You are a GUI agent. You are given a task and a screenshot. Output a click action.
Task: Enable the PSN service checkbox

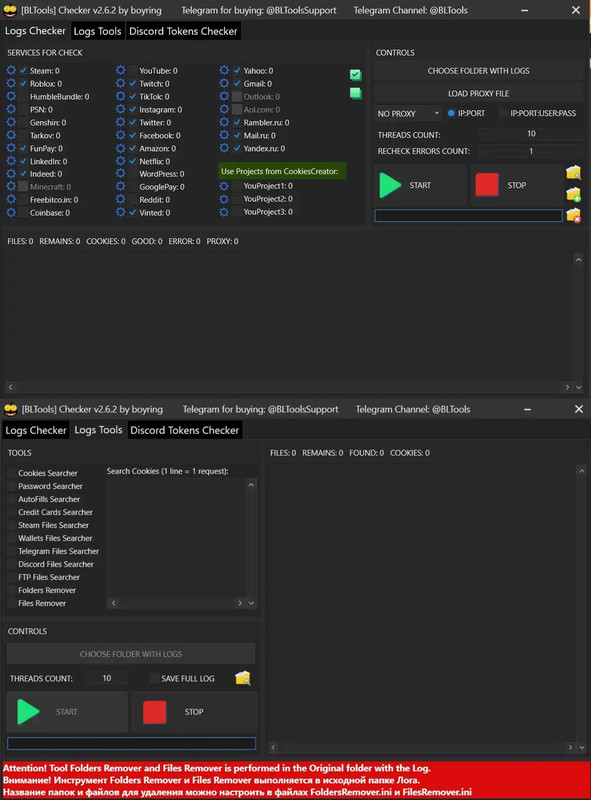pyautogui.click(x=23, y=109)
